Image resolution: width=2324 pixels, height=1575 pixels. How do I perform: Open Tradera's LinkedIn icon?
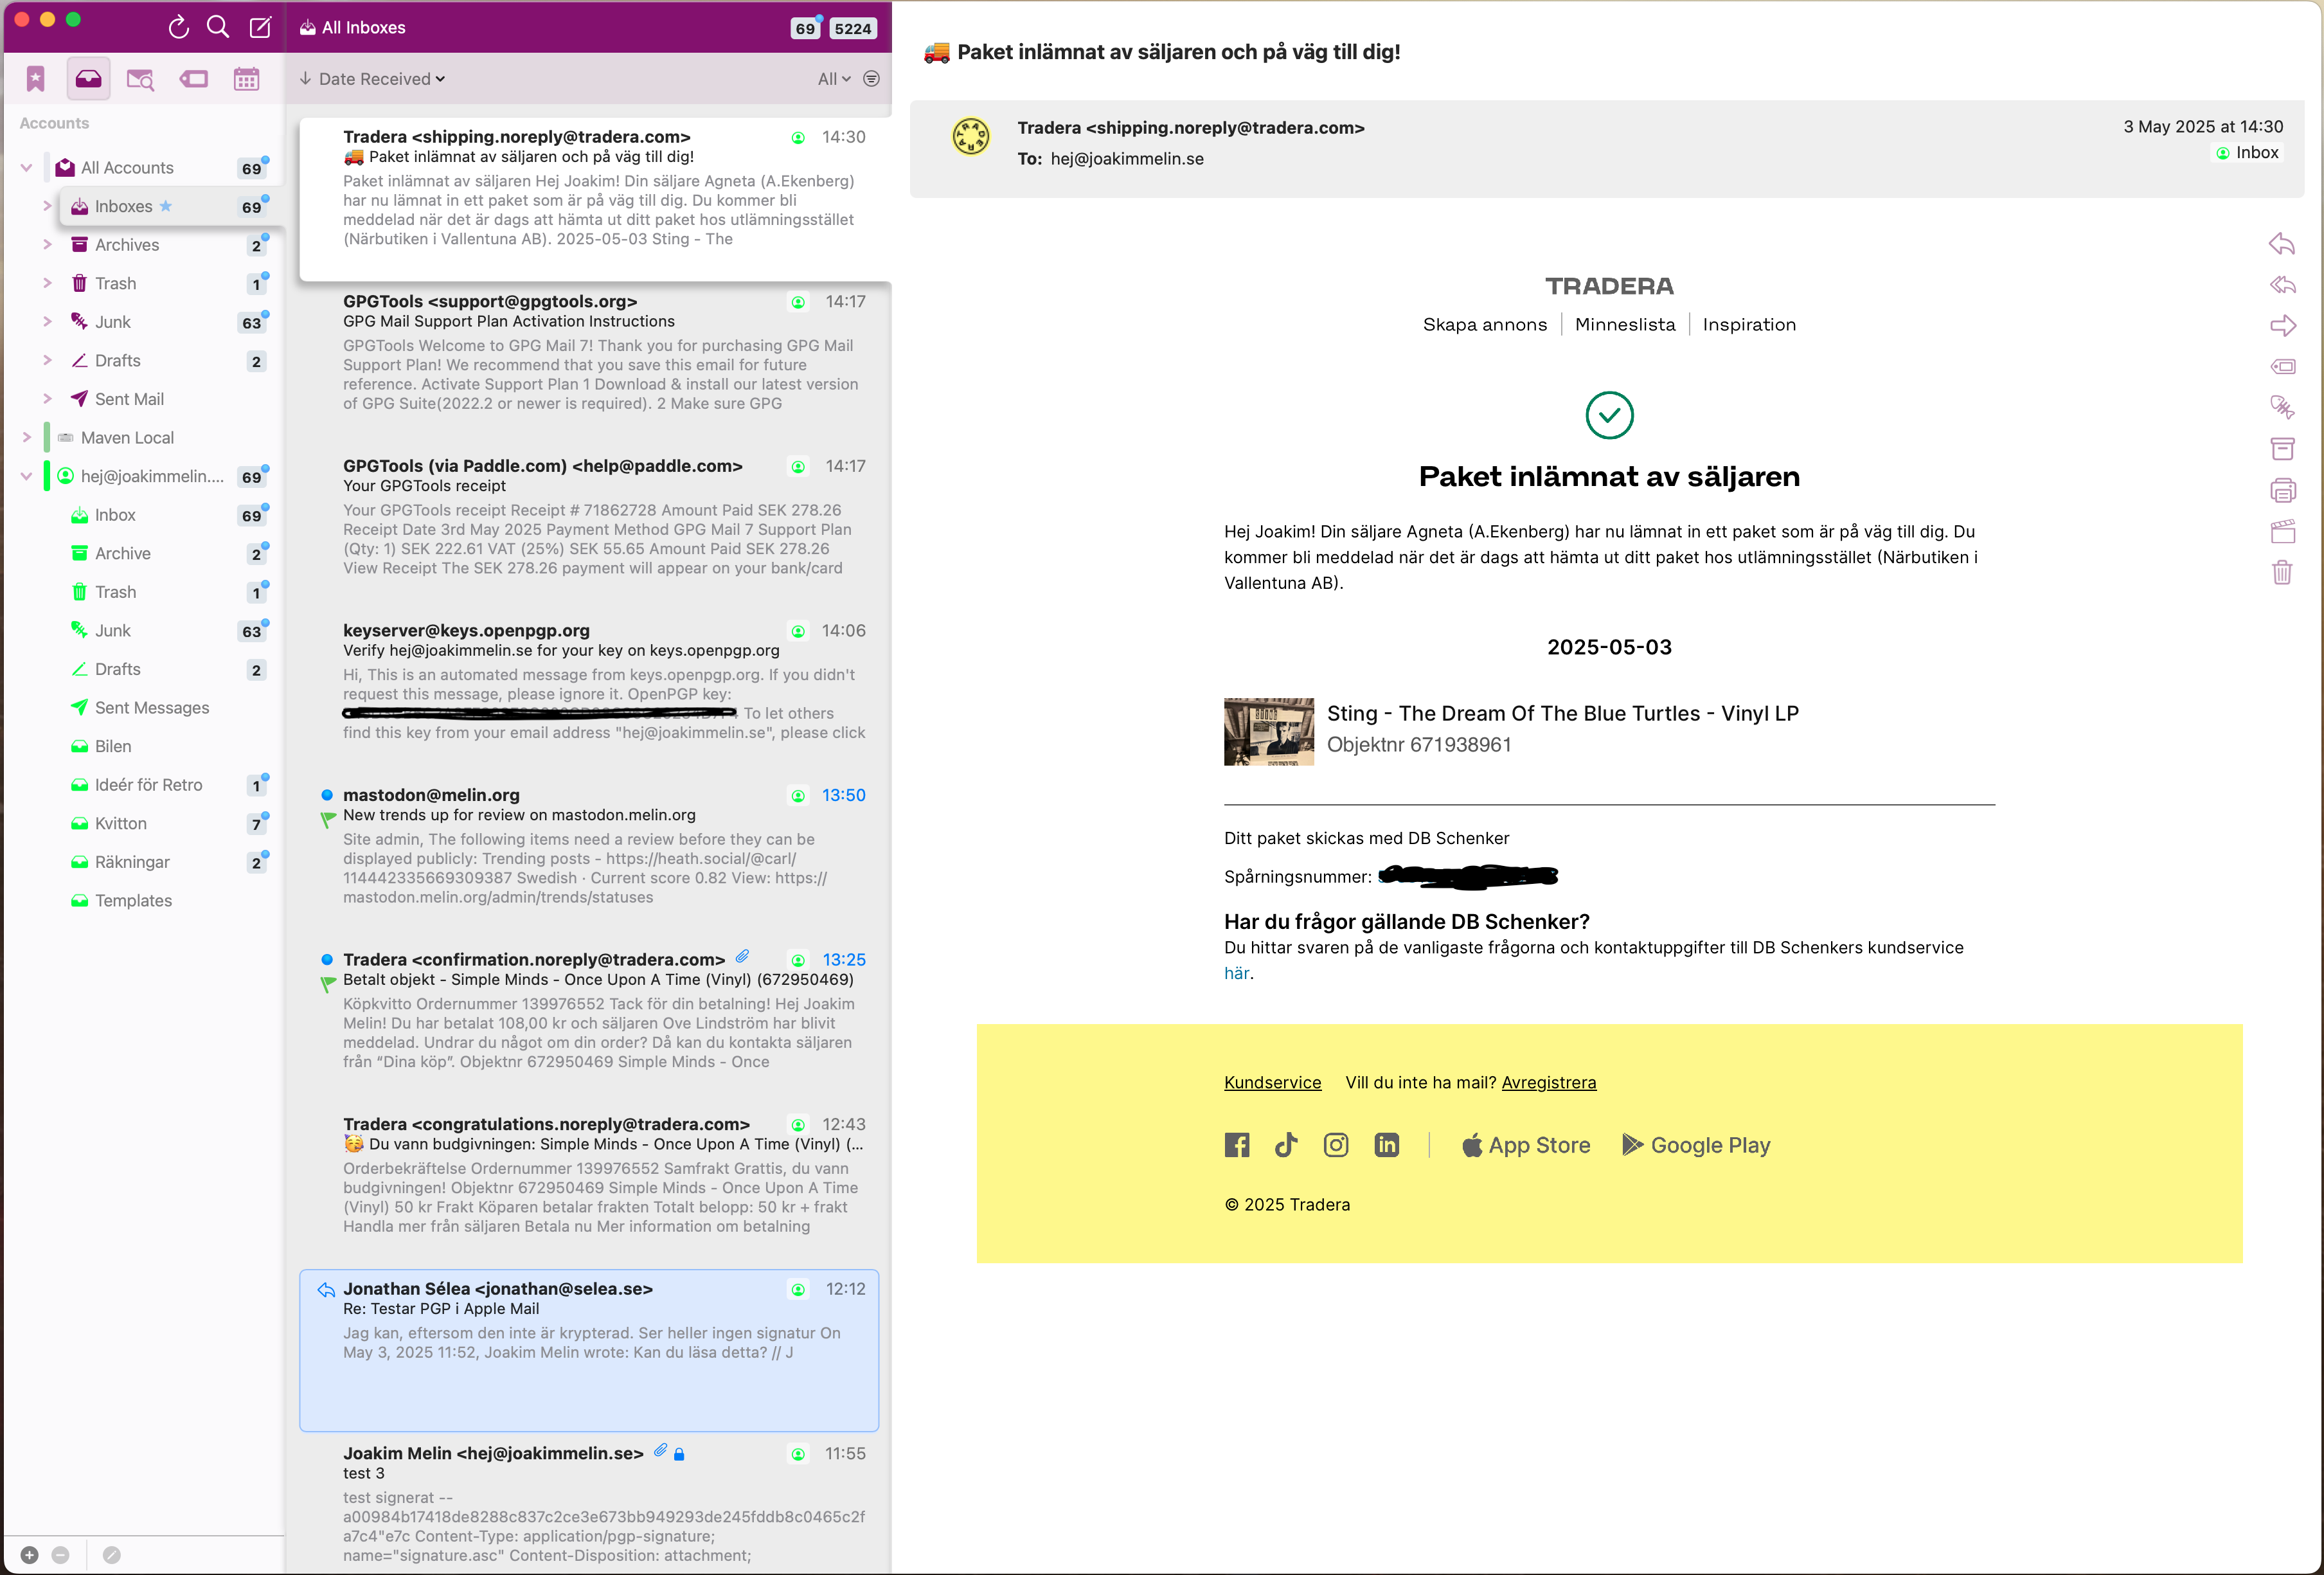1387,1146
